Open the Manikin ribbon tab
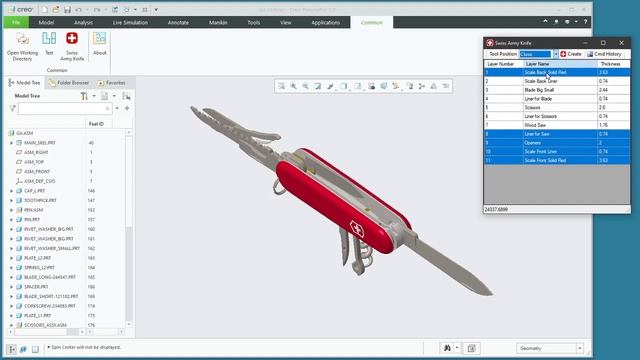640x360 pixels. [x=218, y=22]
